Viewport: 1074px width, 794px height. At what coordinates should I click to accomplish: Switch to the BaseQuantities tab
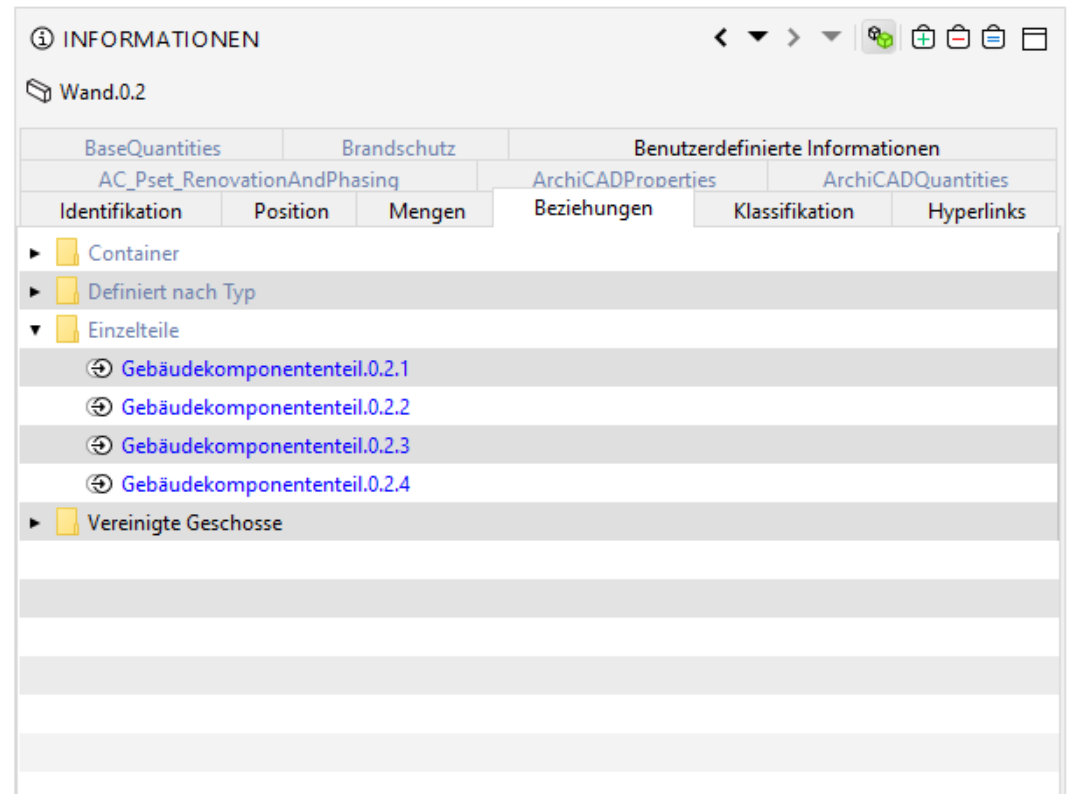click(152, 147)
